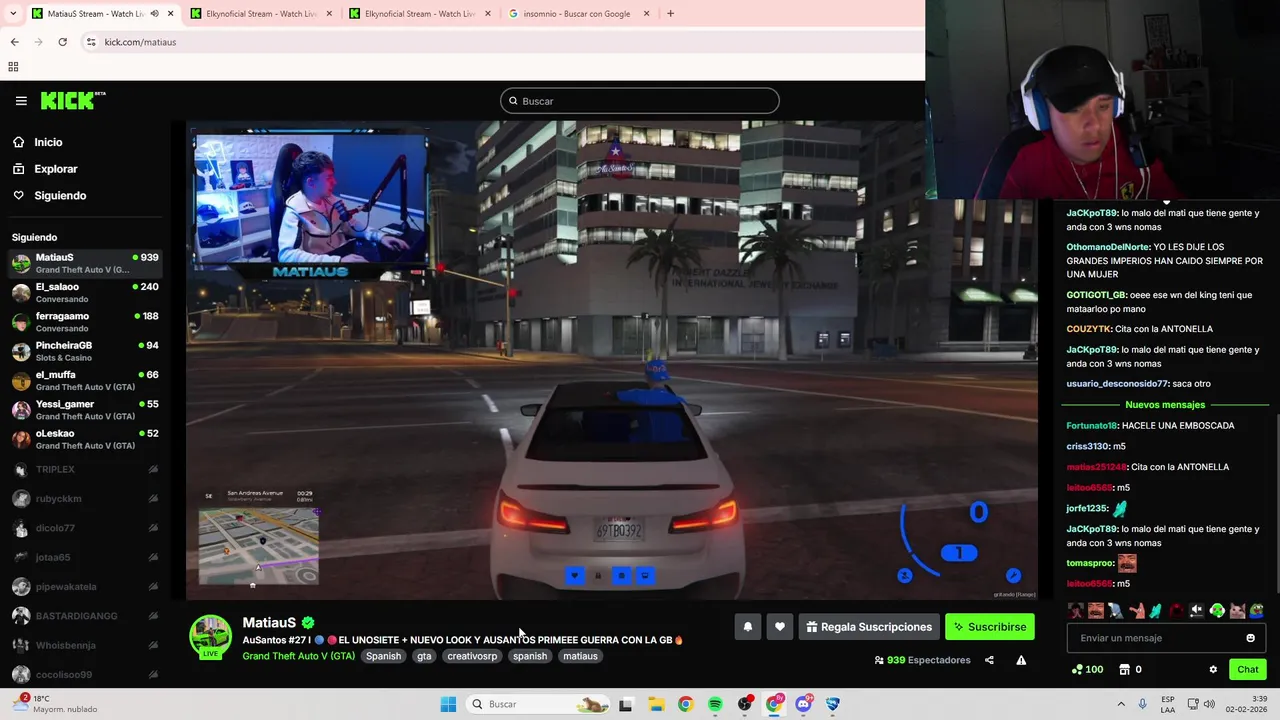Screen dimensions: 1280x720
Task: Open the Grand Theft Auto V (GTA) category link
Action: point(298,656)
